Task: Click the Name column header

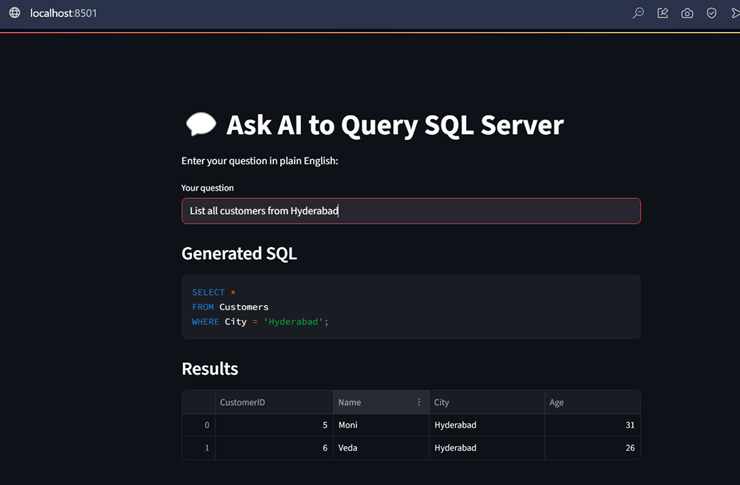Action: [372, 402]
